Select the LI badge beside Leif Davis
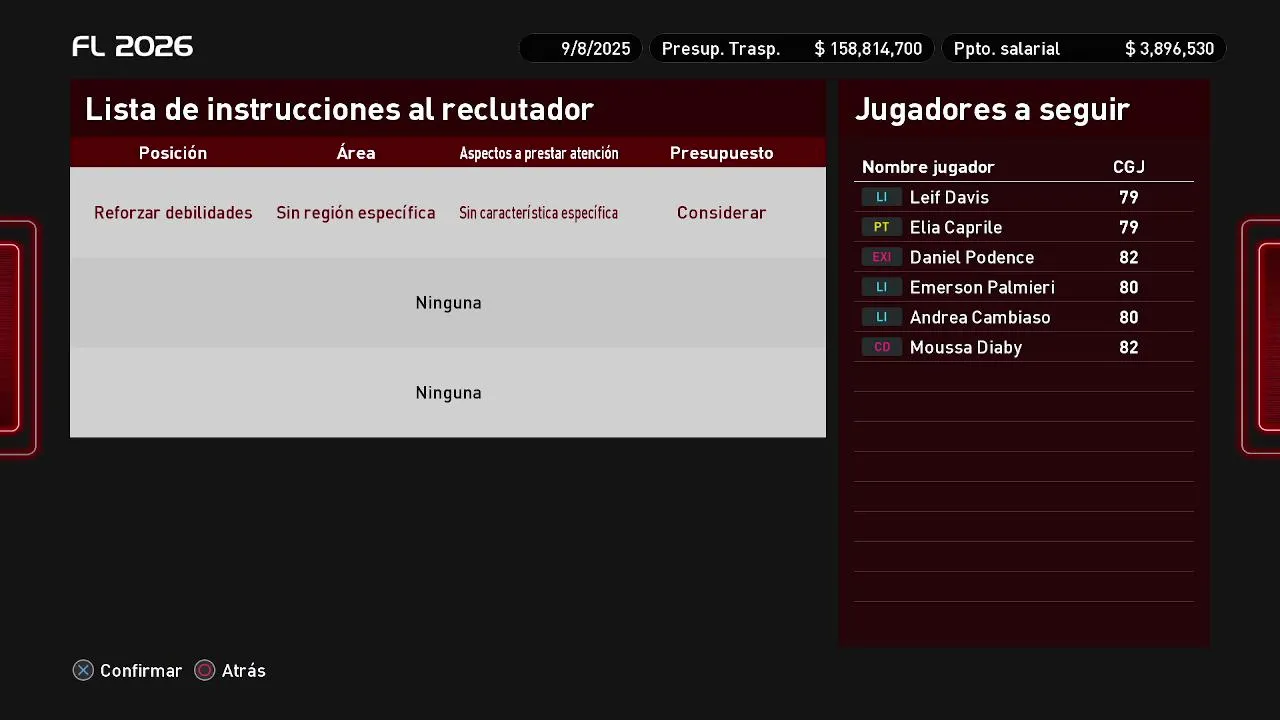Image resolution: width=1280 pixels, height=720 pixels. [881, 197]
